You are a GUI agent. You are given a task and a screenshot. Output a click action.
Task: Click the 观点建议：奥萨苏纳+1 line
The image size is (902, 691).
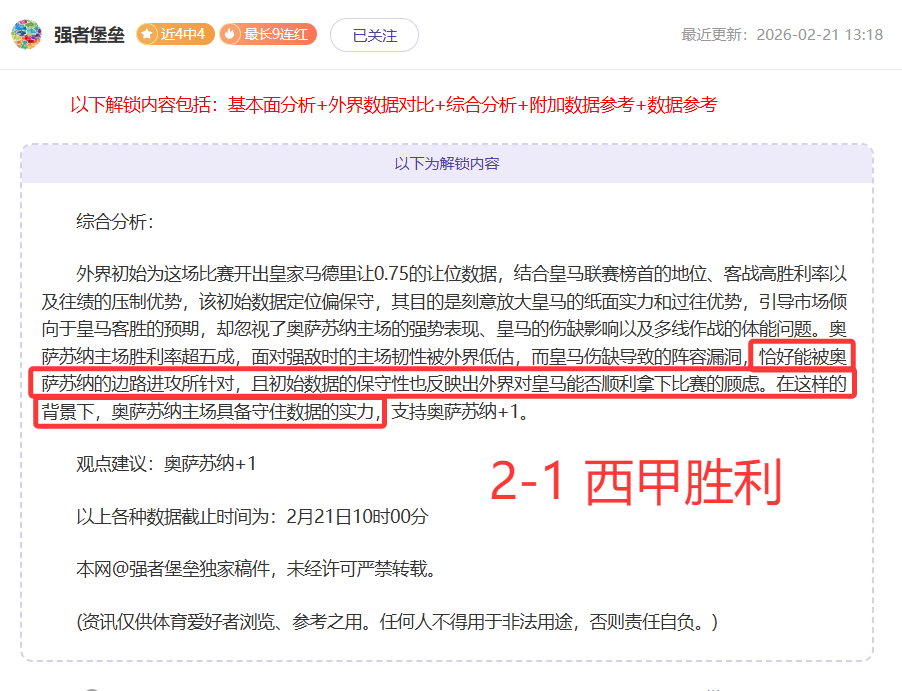coord(167,464)
